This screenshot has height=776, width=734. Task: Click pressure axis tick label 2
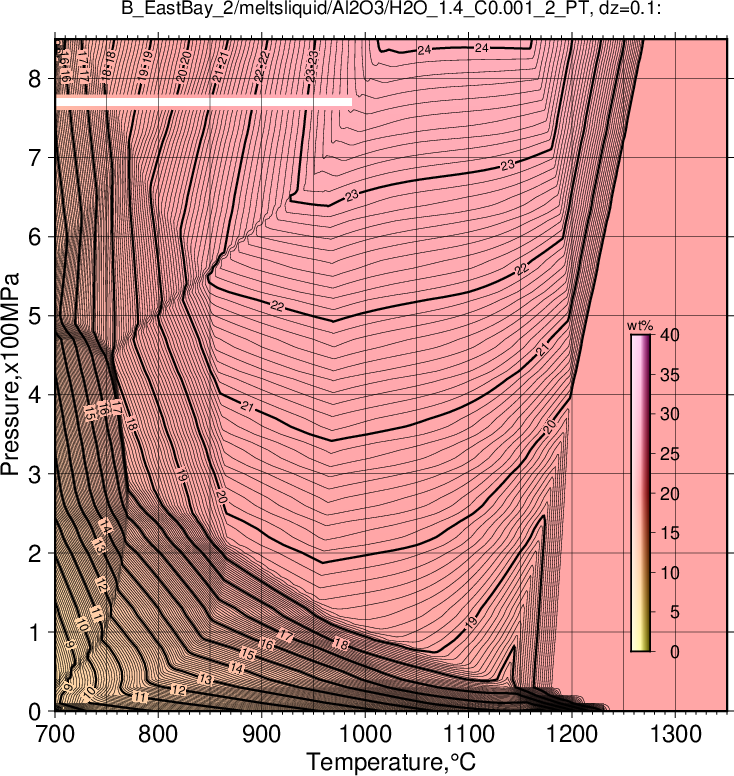tap(35, 553)
